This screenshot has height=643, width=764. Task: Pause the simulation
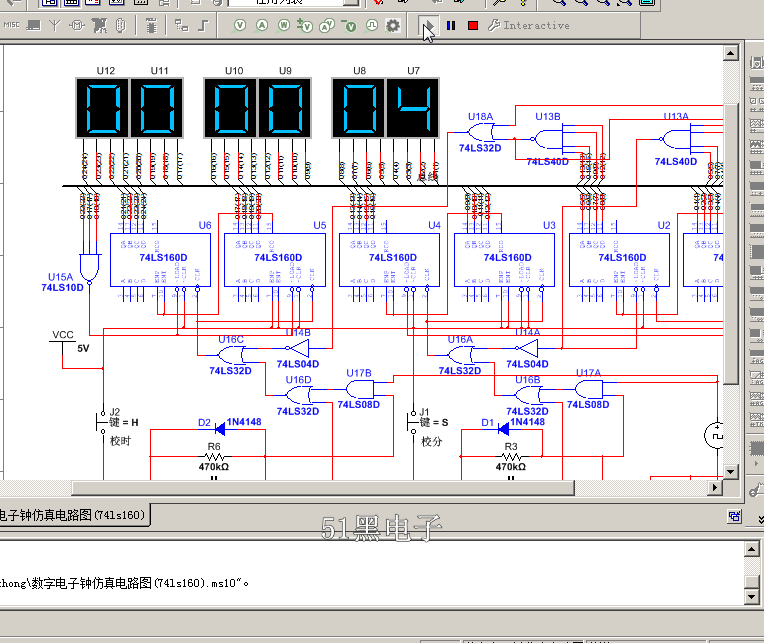coord(451,25)
